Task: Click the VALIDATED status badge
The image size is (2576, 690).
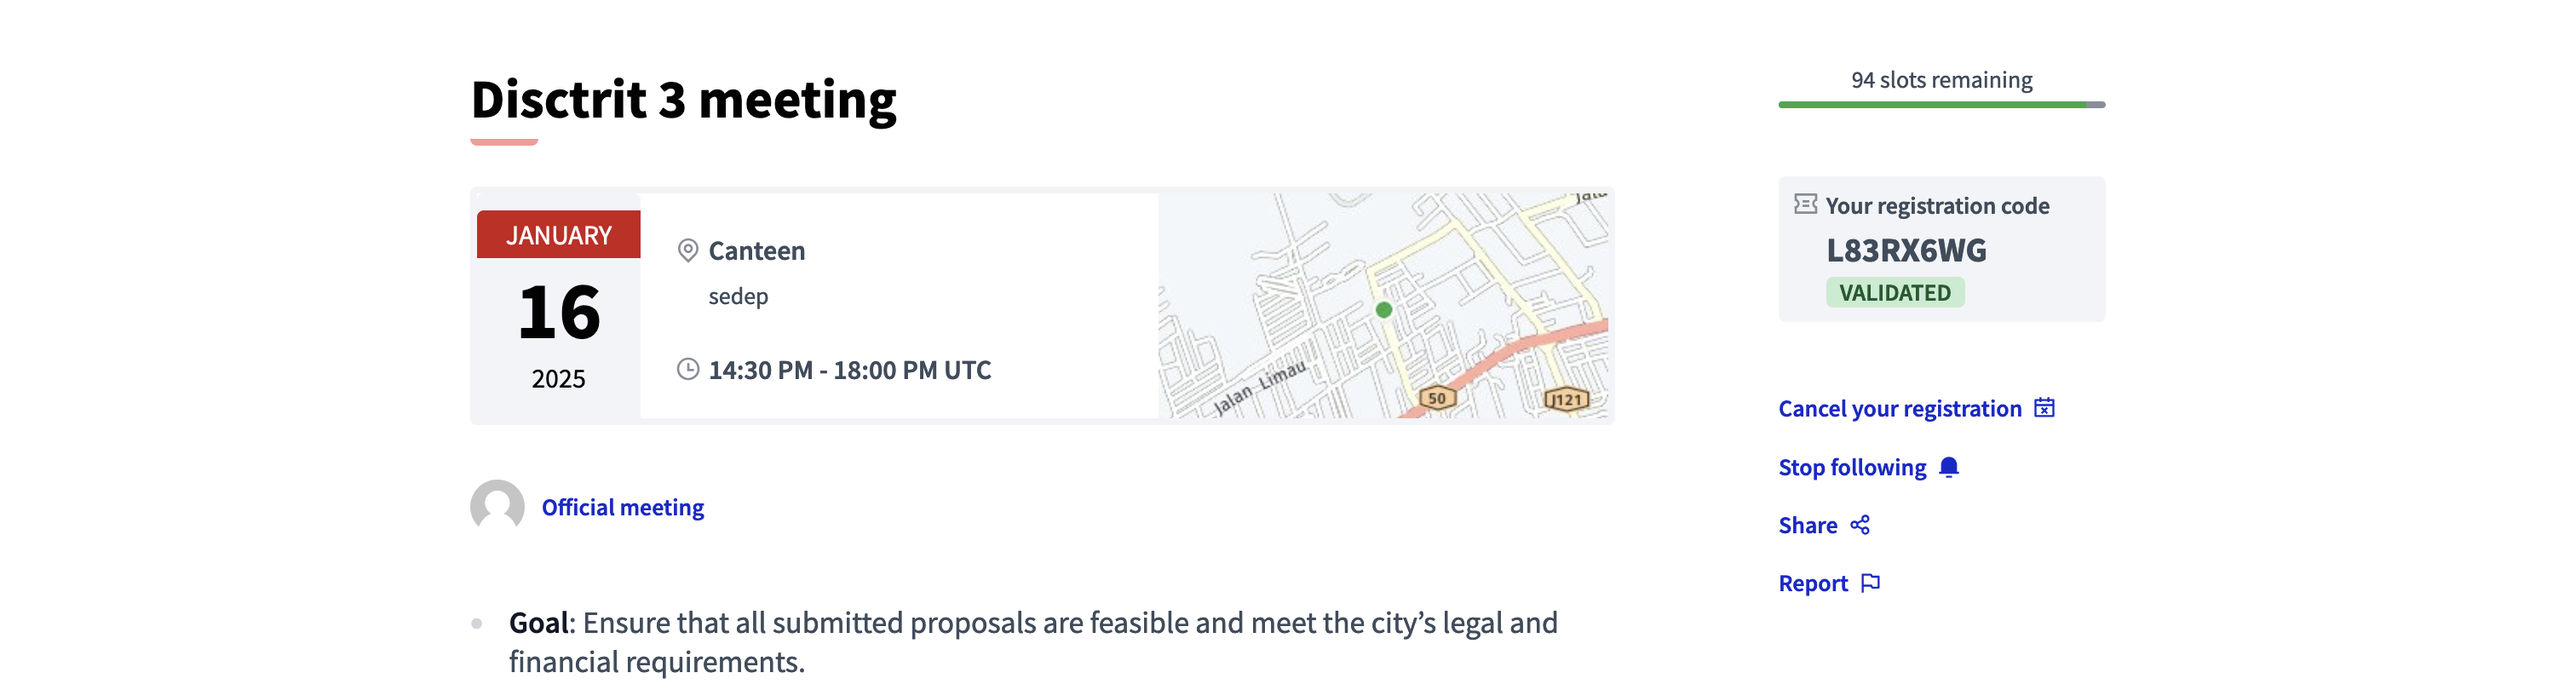Action: [1895, 292]
